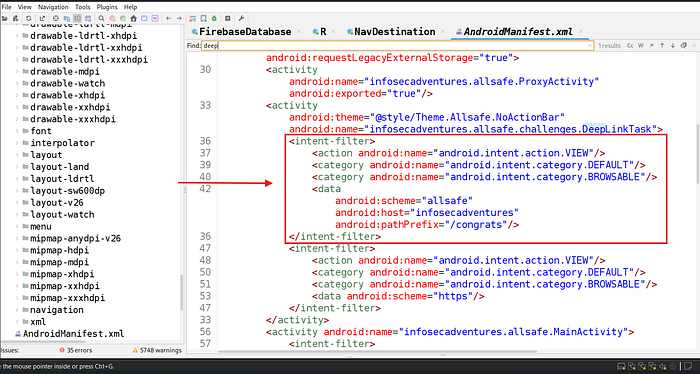The width and height of the screenshot is (700, 374).
Task: Expand the drawable-ldrtl-xhdpi folder
Action: [x=17, y=36]
